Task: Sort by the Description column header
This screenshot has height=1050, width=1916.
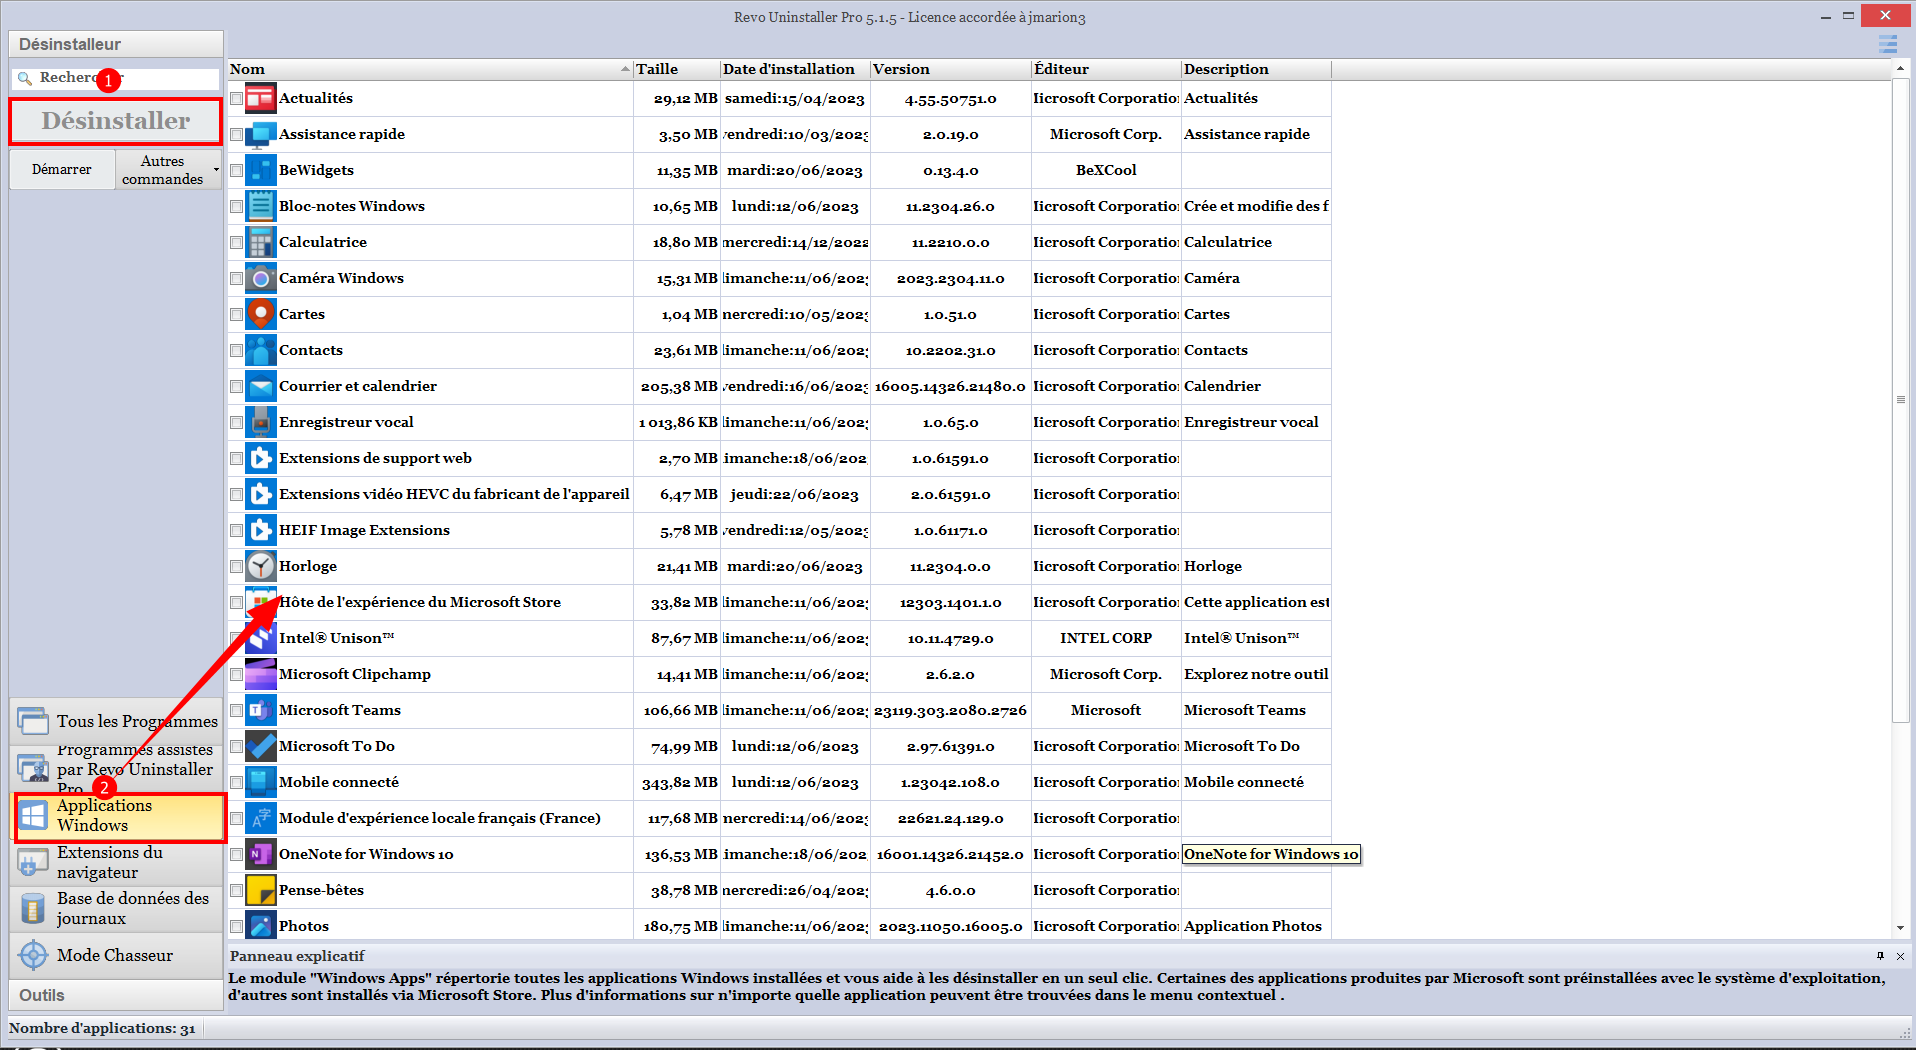Action: click(1256, 69)
